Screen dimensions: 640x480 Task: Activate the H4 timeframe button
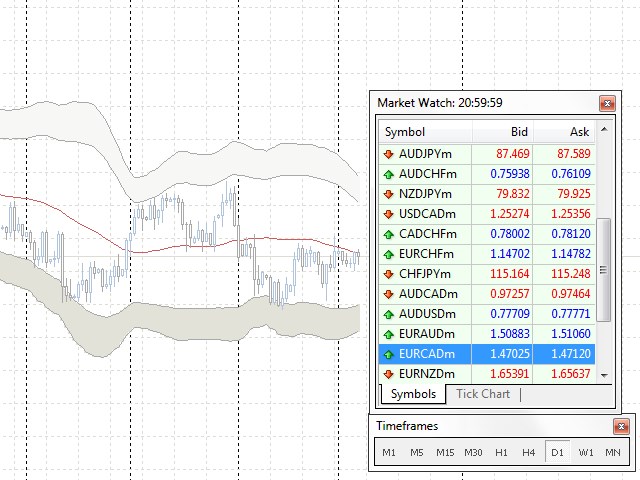coord(529,453)
